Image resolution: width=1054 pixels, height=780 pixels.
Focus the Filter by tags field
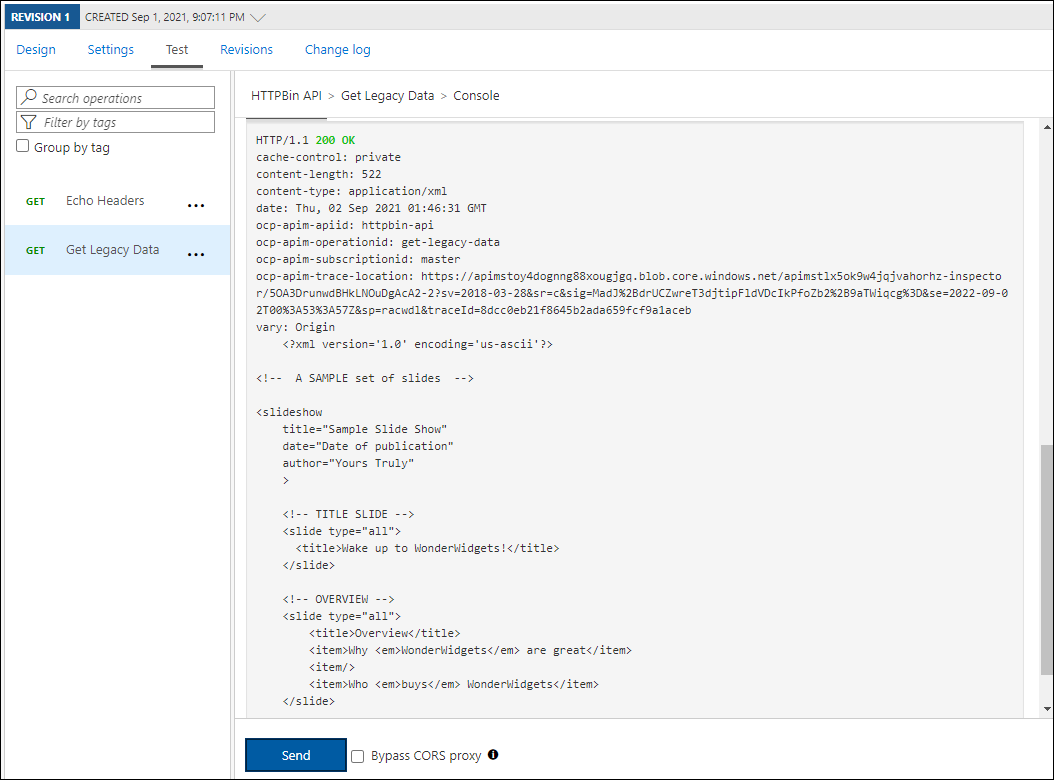(125, 122)
